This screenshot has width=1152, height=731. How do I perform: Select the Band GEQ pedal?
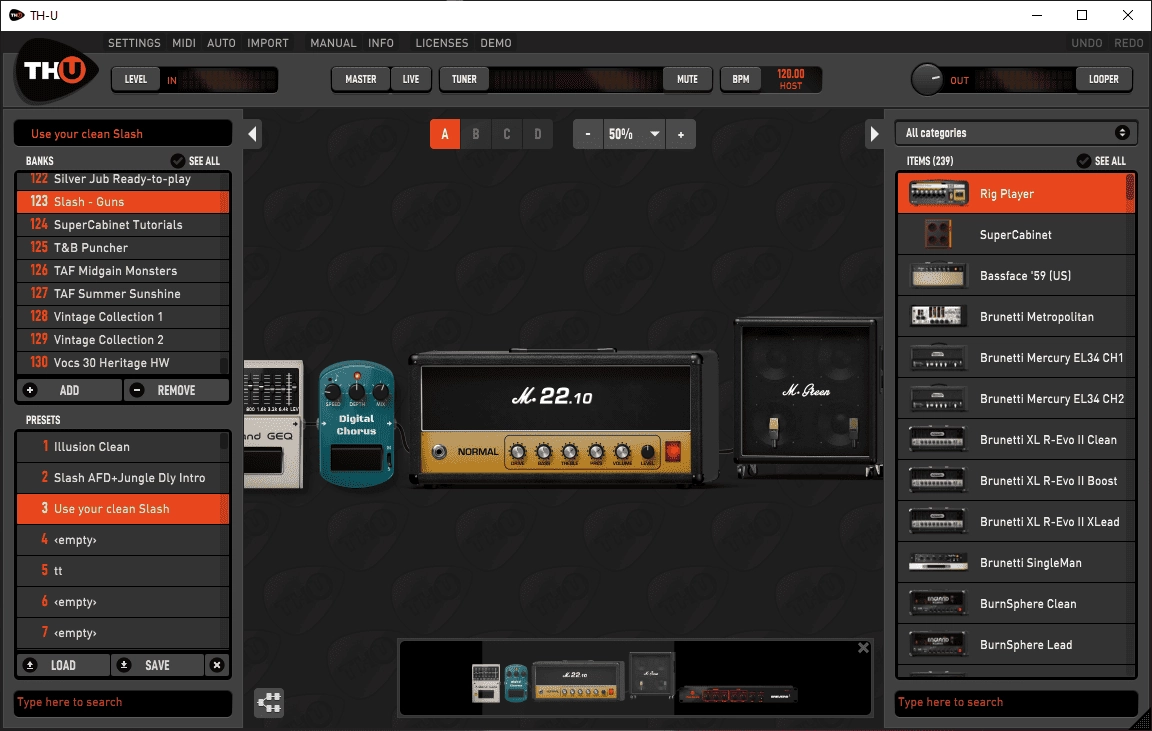click(273, 424)
